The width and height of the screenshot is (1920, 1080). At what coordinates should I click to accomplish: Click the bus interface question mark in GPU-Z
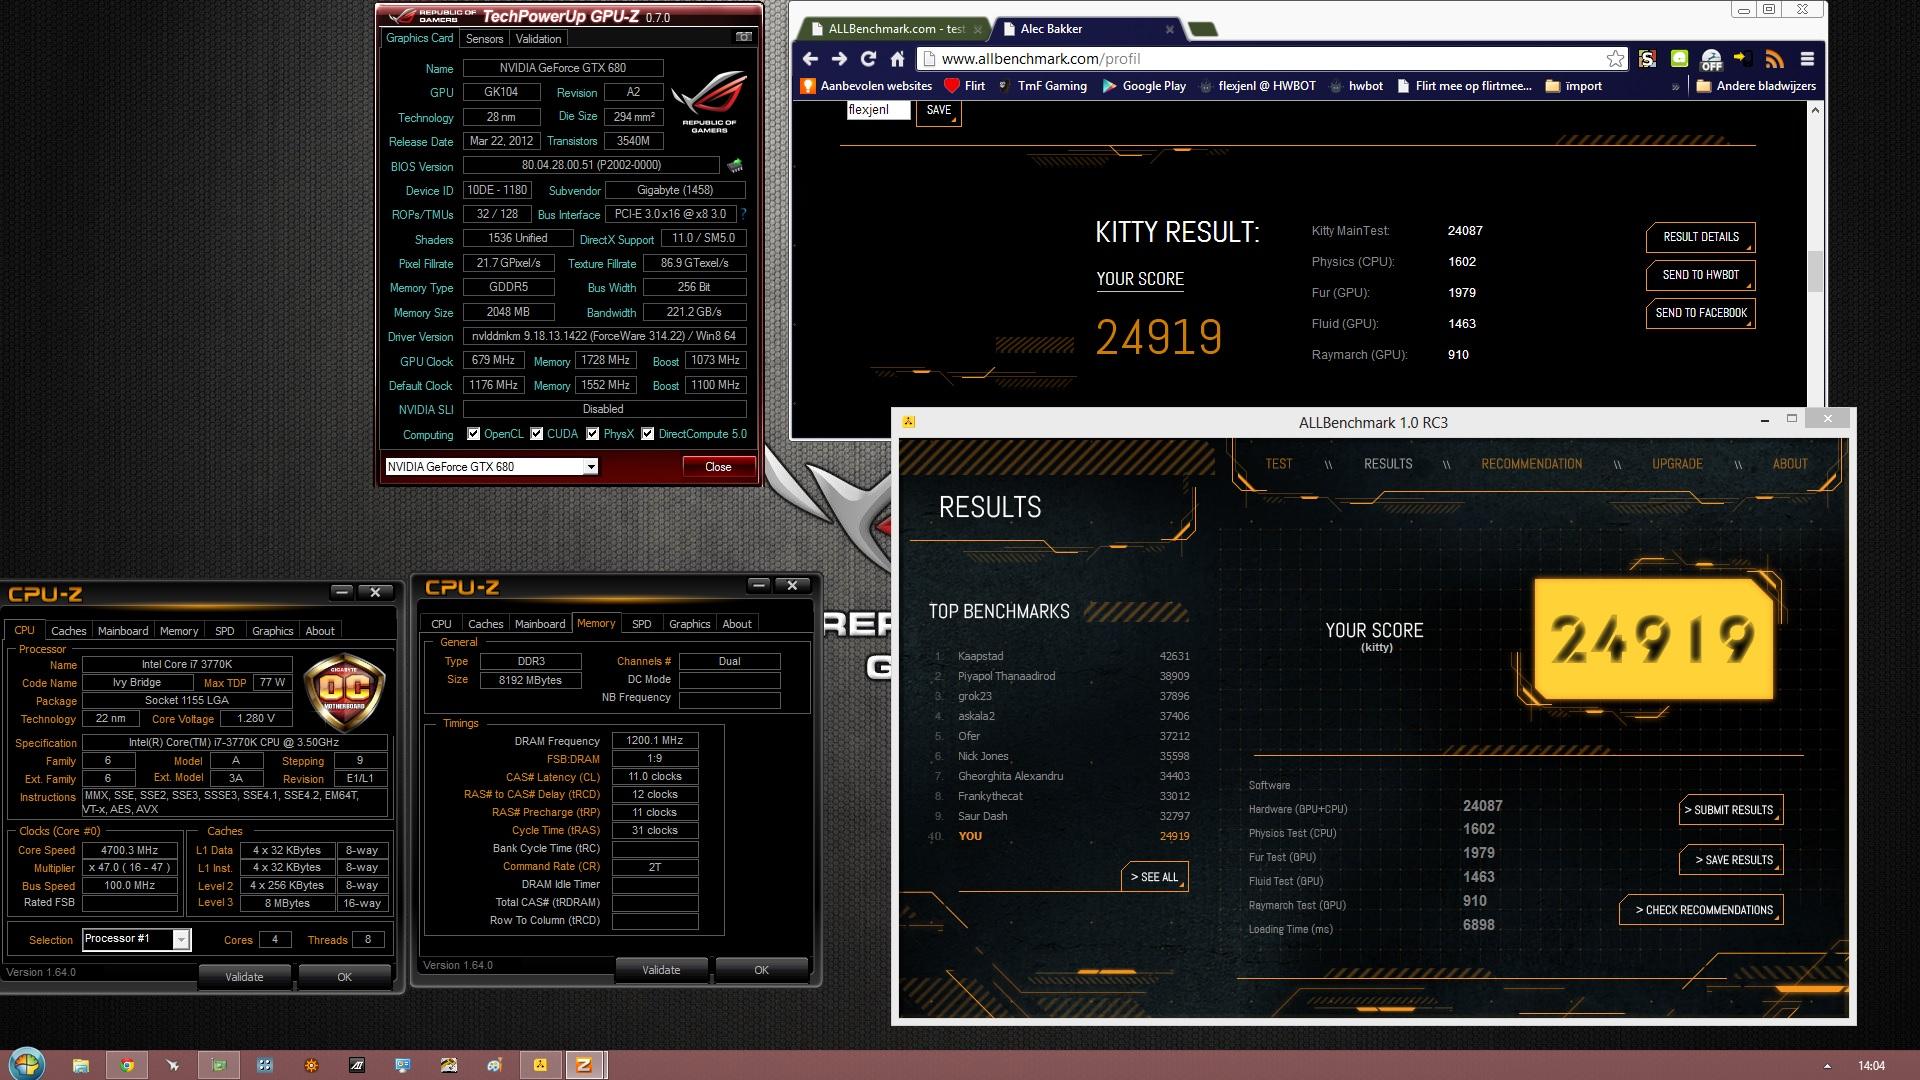coord(743,214)
